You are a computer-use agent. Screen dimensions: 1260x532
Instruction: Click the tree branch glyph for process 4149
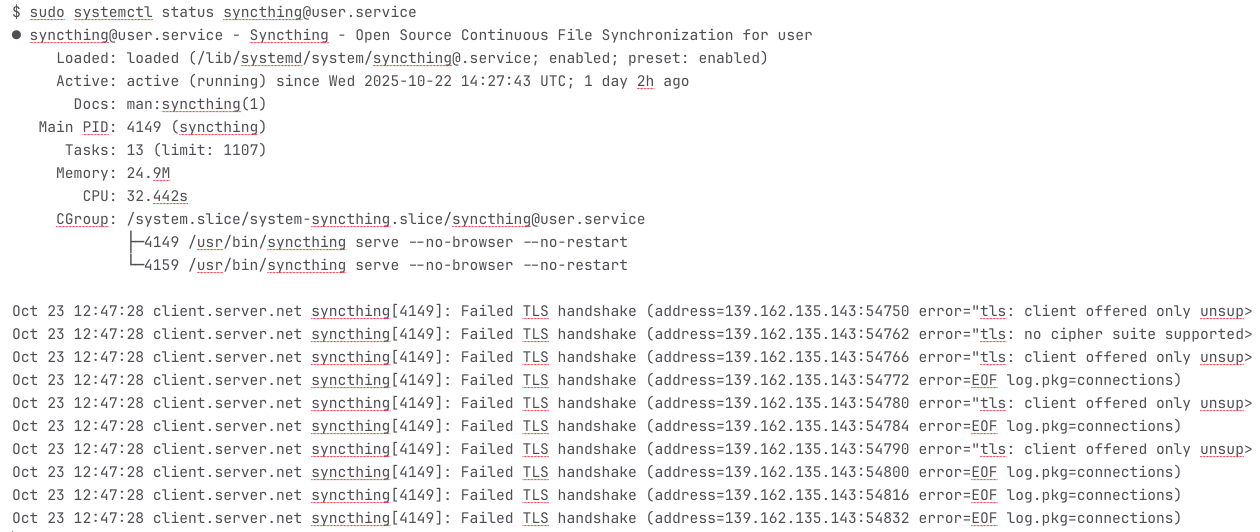136,242
